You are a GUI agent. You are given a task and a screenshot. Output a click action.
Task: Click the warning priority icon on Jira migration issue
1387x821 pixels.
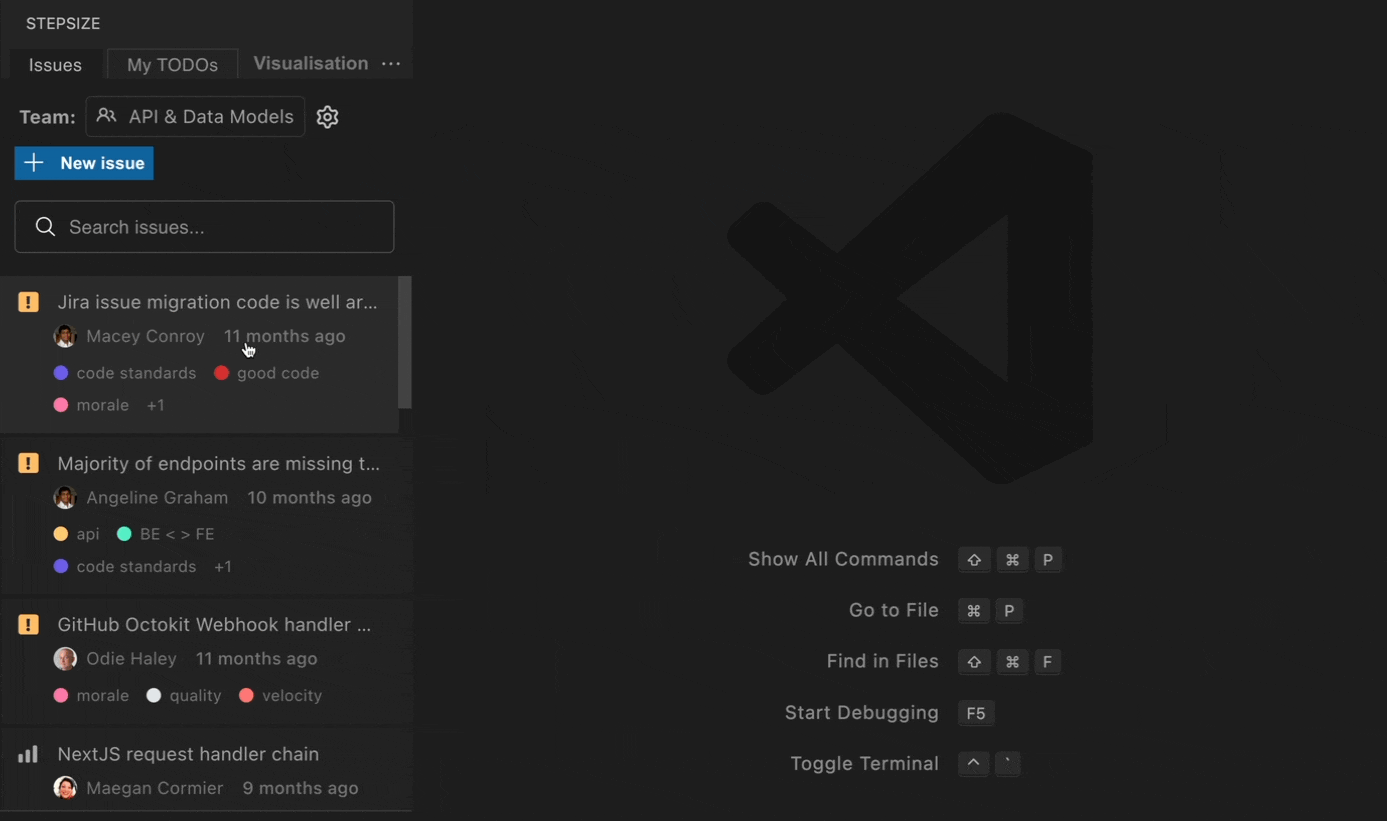27,301
